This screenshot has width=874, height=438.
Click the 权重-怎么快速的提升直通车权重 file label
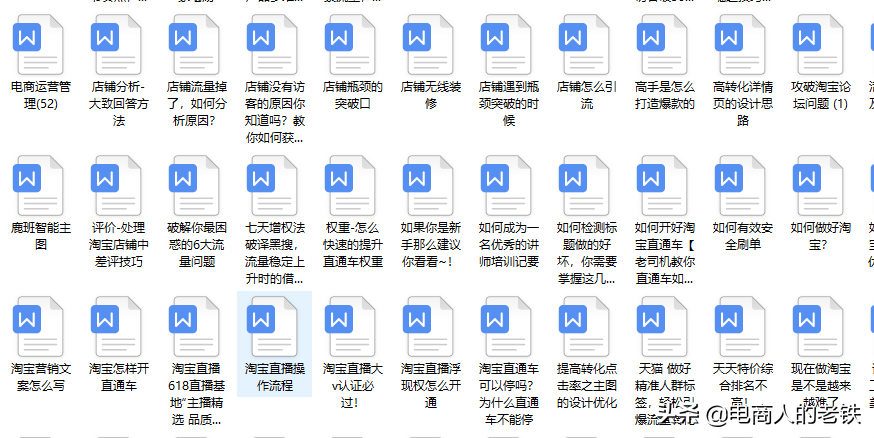pyautogui.click(x=351, y=245)
